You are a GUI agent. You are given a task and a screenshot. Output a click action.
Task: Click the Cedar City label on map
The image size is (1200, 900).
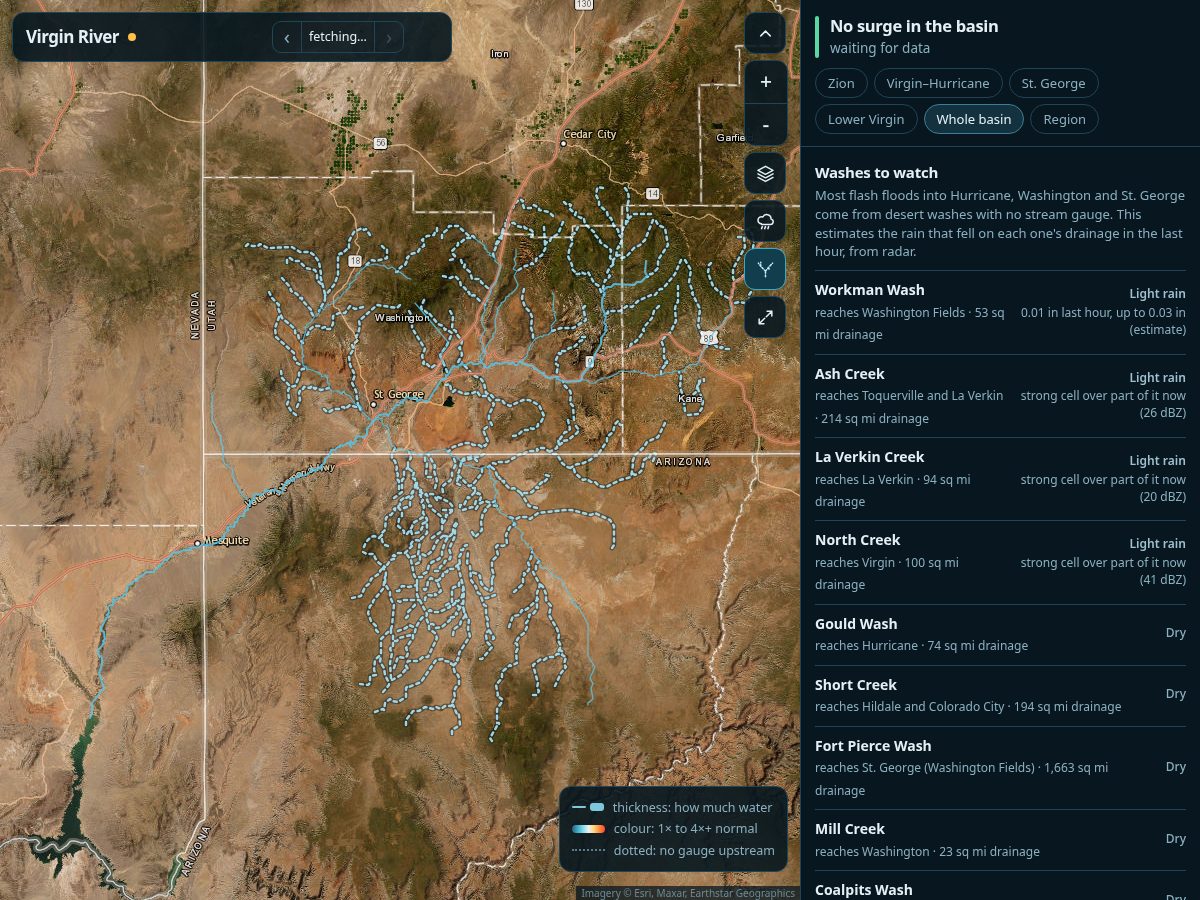pos(590,134)
